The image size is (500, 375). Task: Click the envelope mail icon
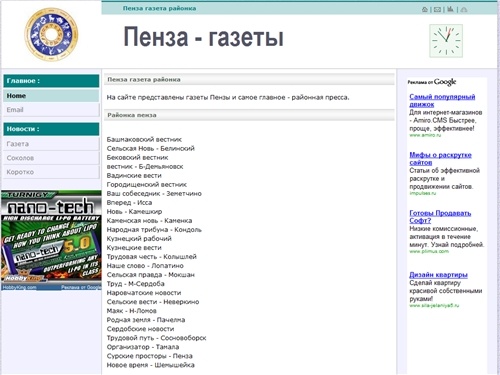point(437,9)
